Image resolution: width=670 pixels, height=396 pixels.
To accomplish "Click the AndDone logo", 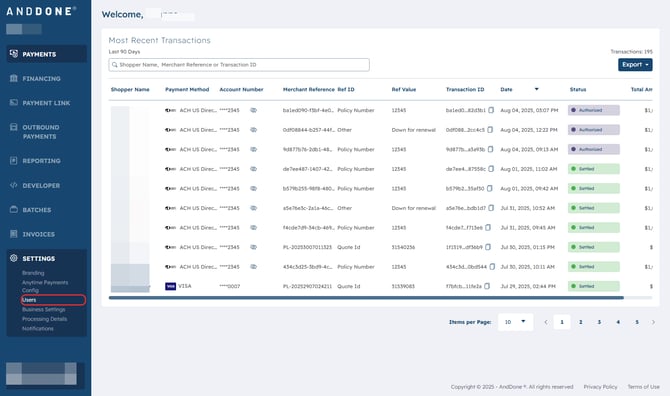I will (41, 11).
